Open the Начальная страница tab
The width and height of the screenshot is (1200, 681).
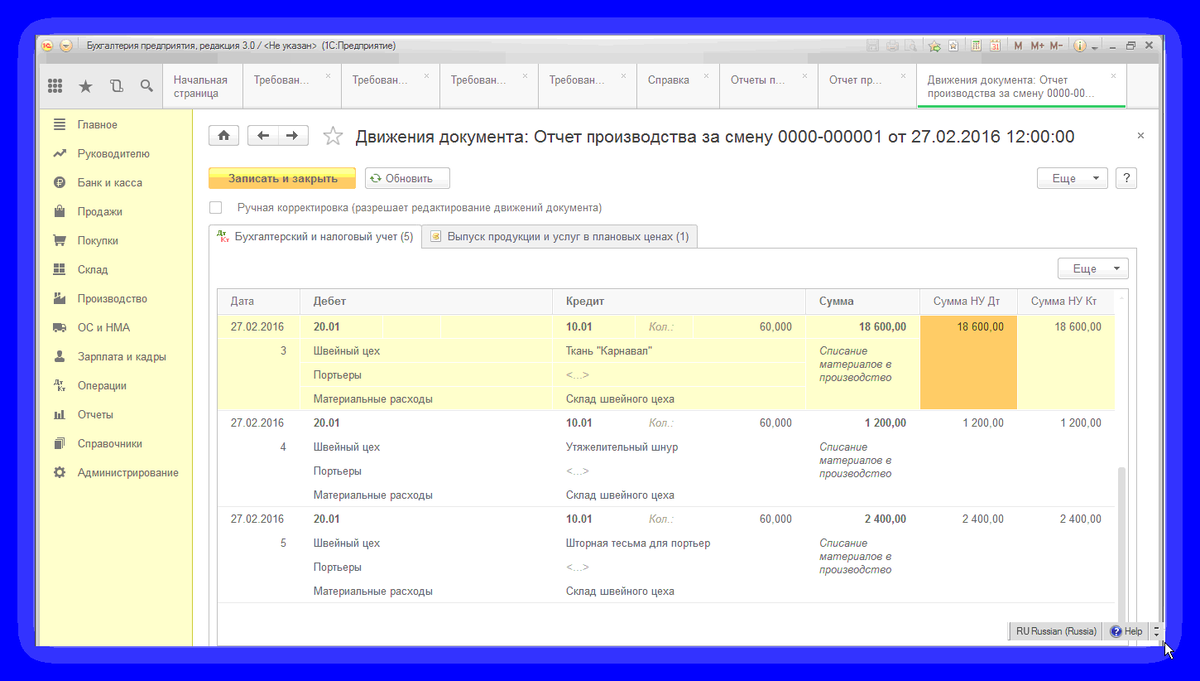tap(204, 86)
